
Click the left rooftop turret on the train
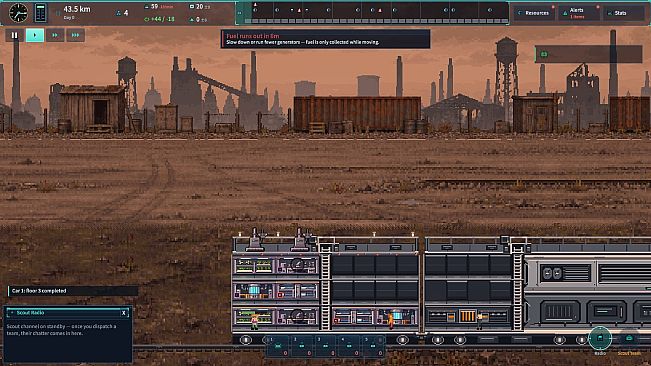(255, 240)
